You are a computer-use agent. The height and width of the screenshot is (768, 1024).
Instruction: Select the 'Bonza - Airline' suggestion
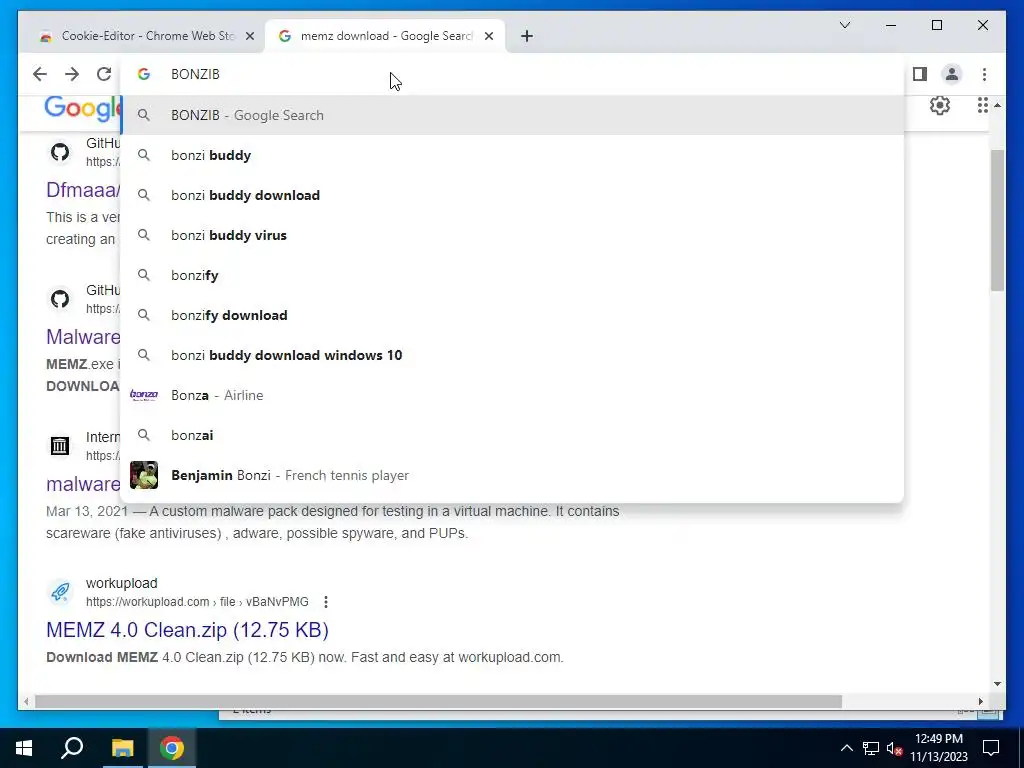(513, 395)
